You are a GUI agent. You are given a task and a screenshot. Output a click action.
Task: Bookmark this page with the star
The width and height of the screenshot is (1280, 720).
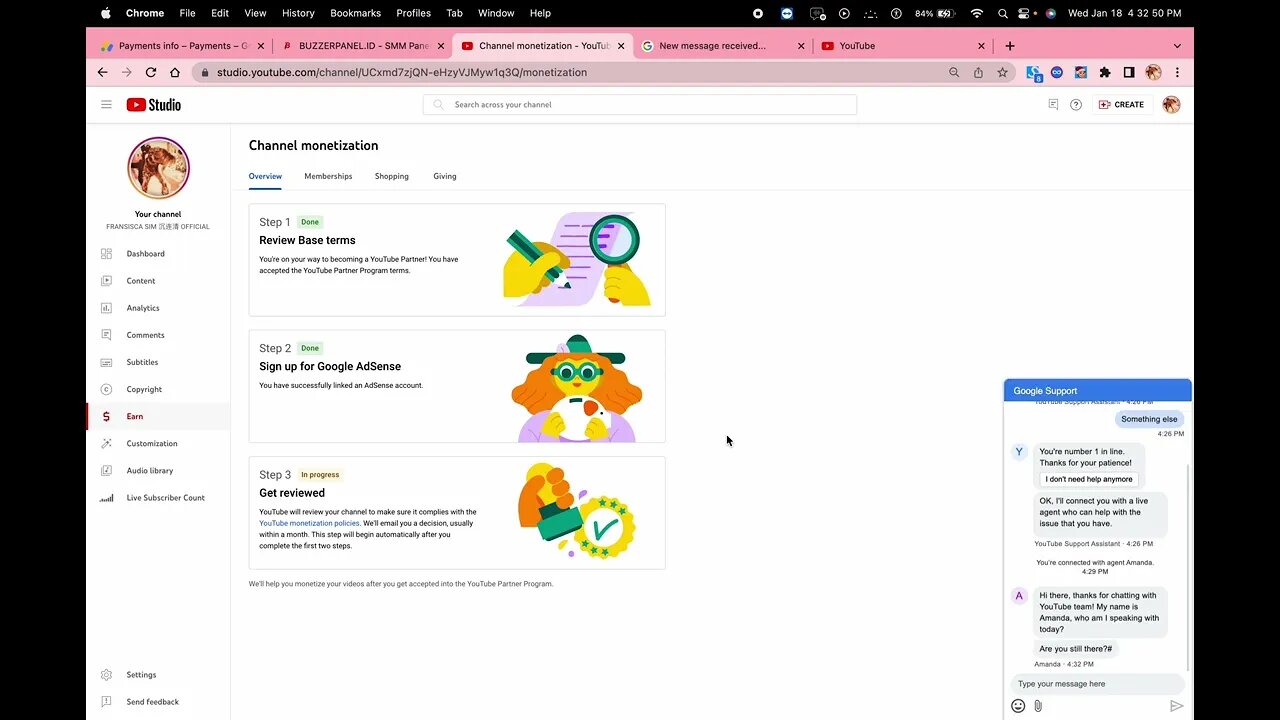pos(1002,72)
